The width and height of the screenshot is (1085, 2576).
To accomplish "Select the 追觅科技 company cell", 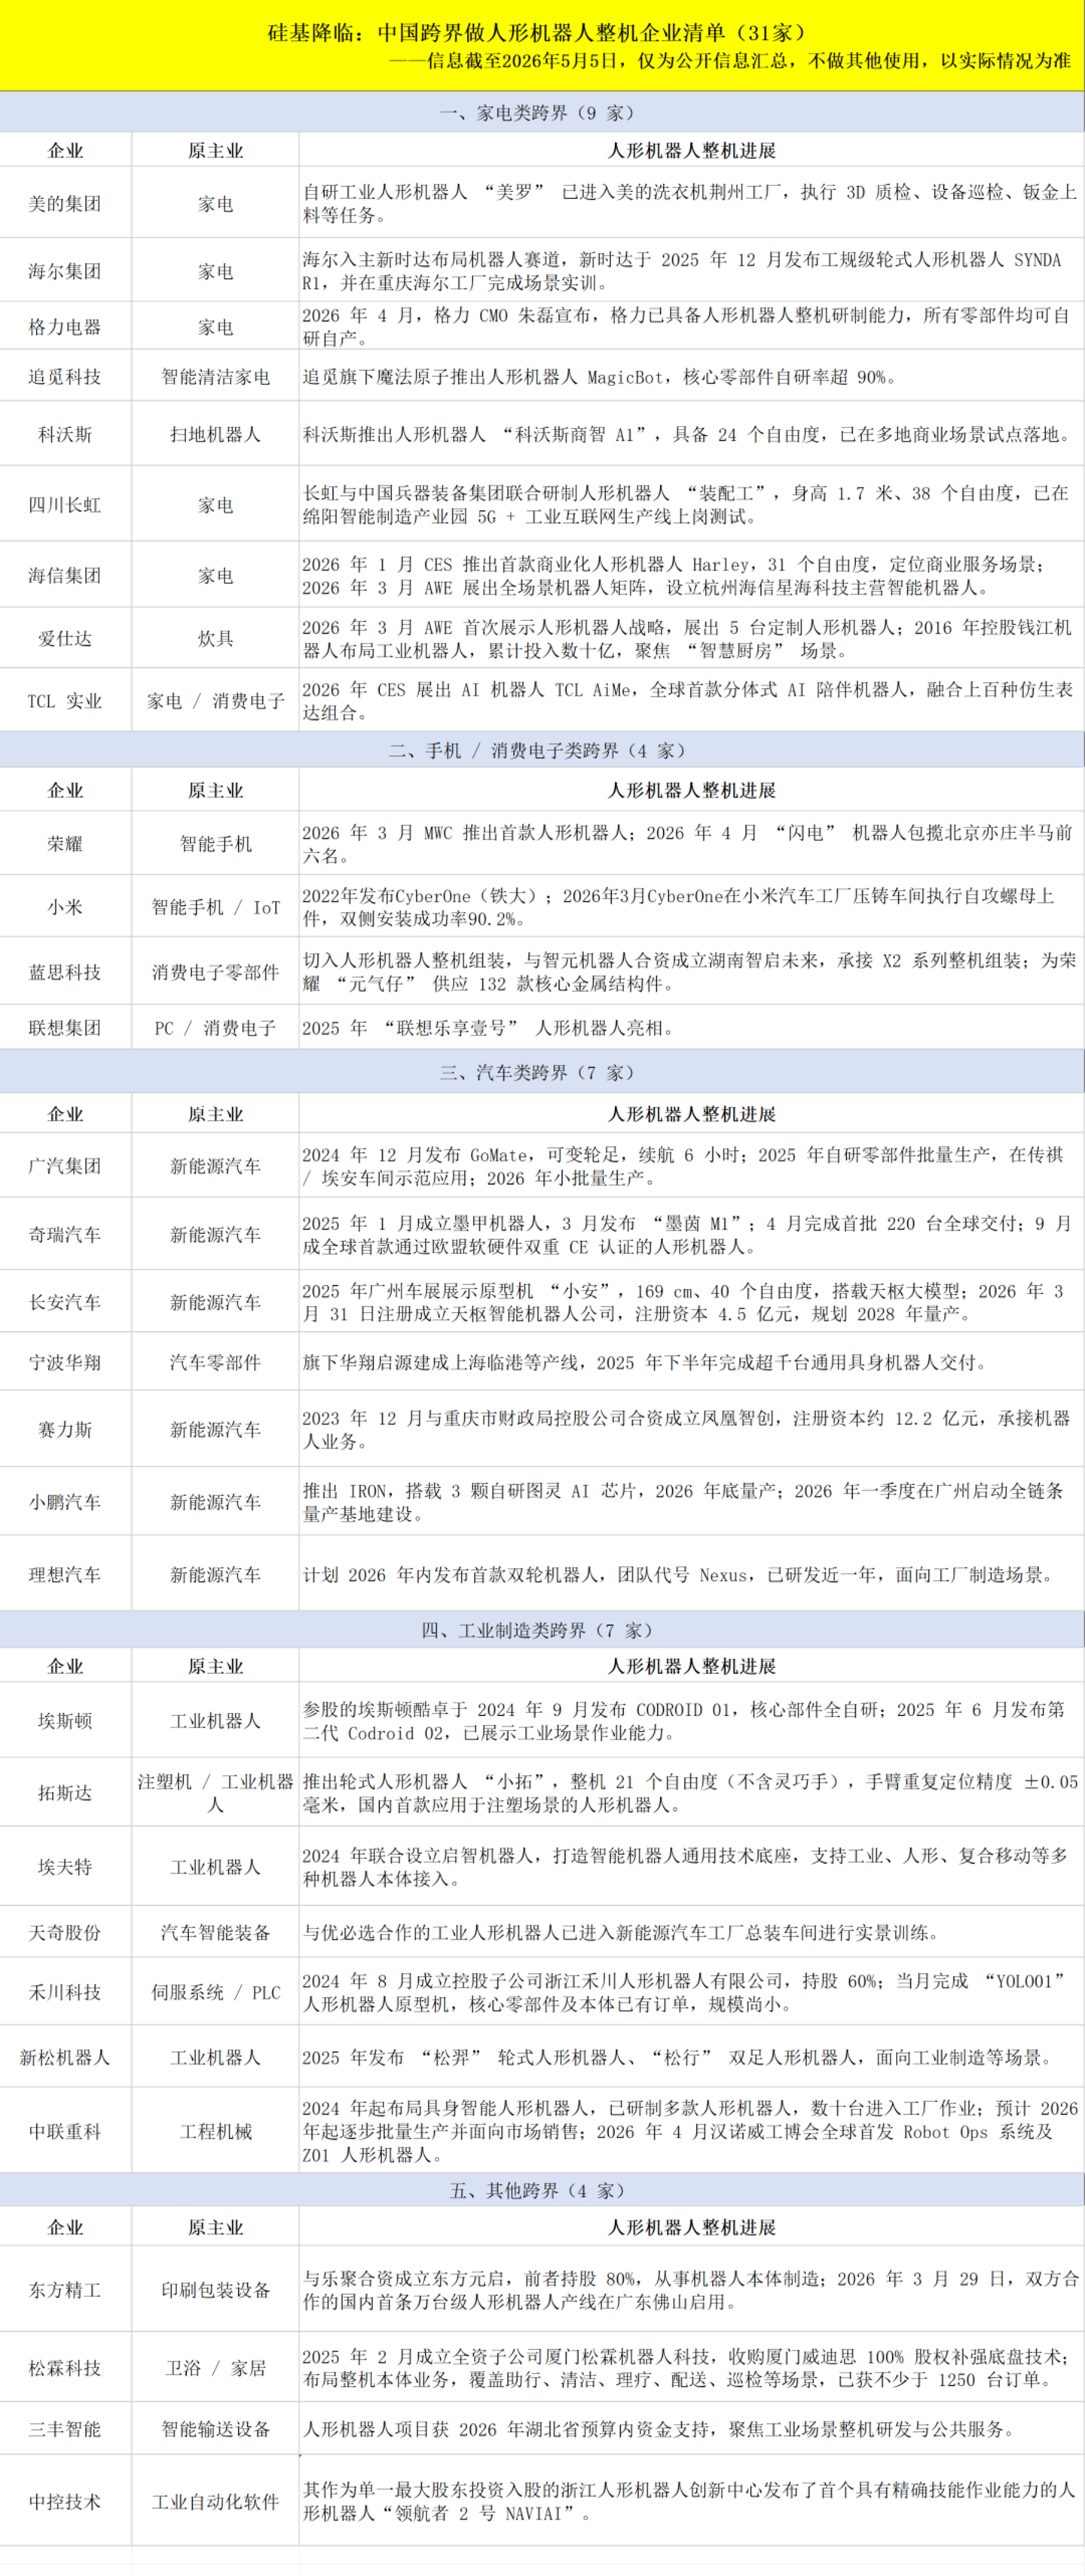I will click(x=65, y=377).
